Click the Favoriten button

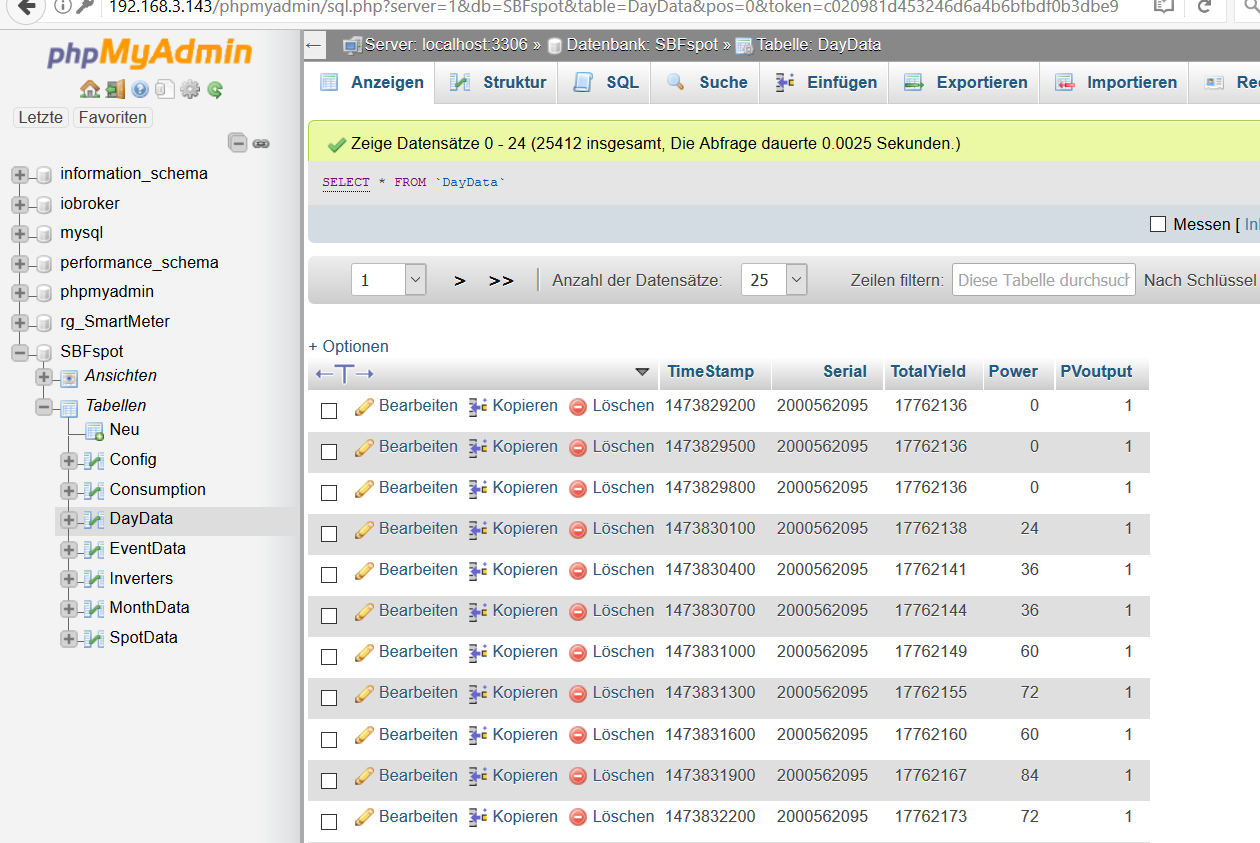[x=113, y=117]
